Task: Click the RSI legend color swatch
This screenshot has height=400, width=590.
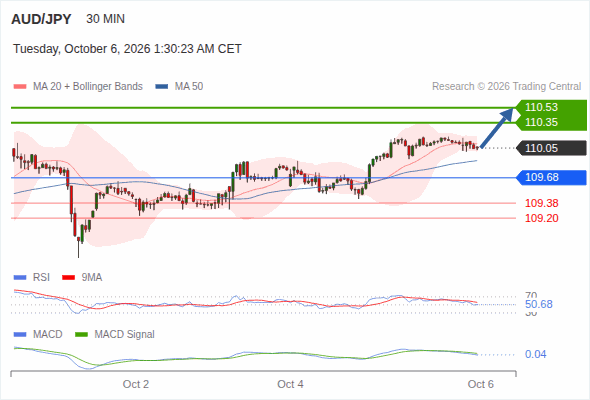Action: 20,278
